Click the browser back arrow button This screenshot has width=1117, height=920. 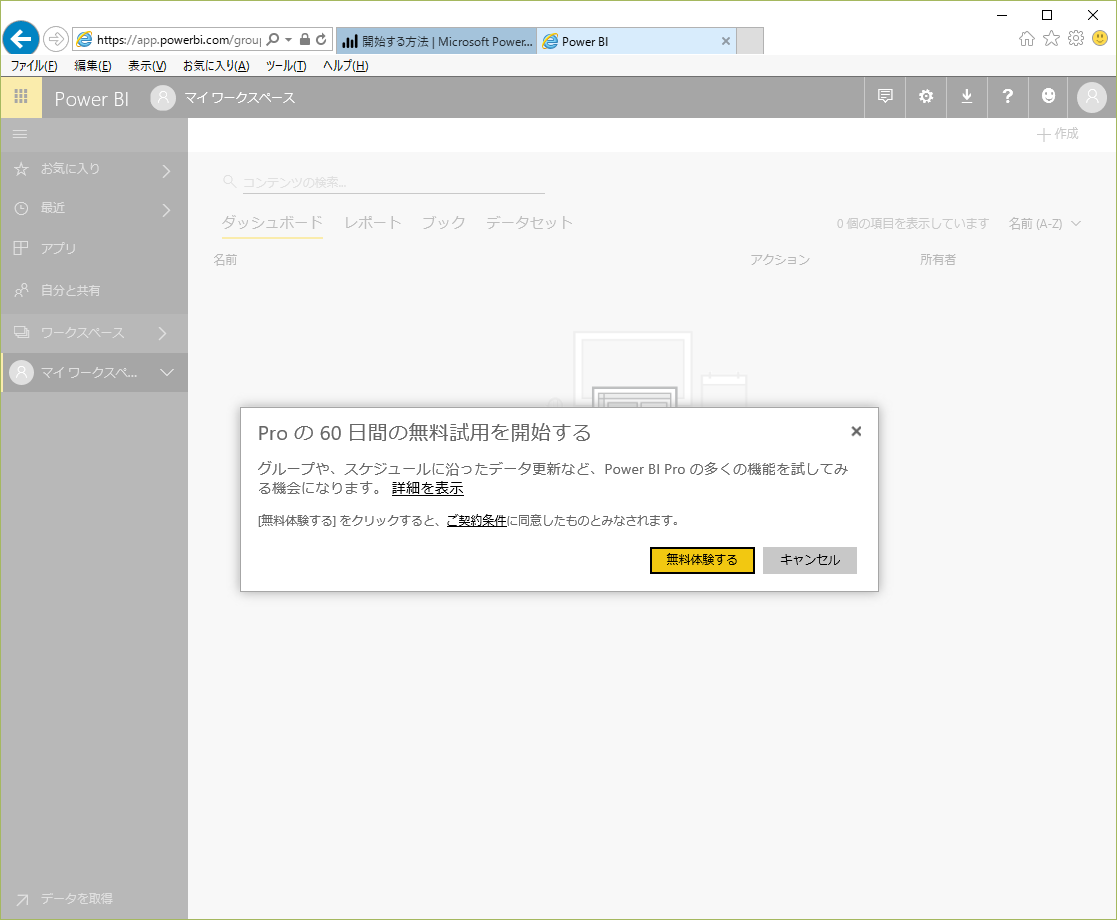(x=21, y=38)
